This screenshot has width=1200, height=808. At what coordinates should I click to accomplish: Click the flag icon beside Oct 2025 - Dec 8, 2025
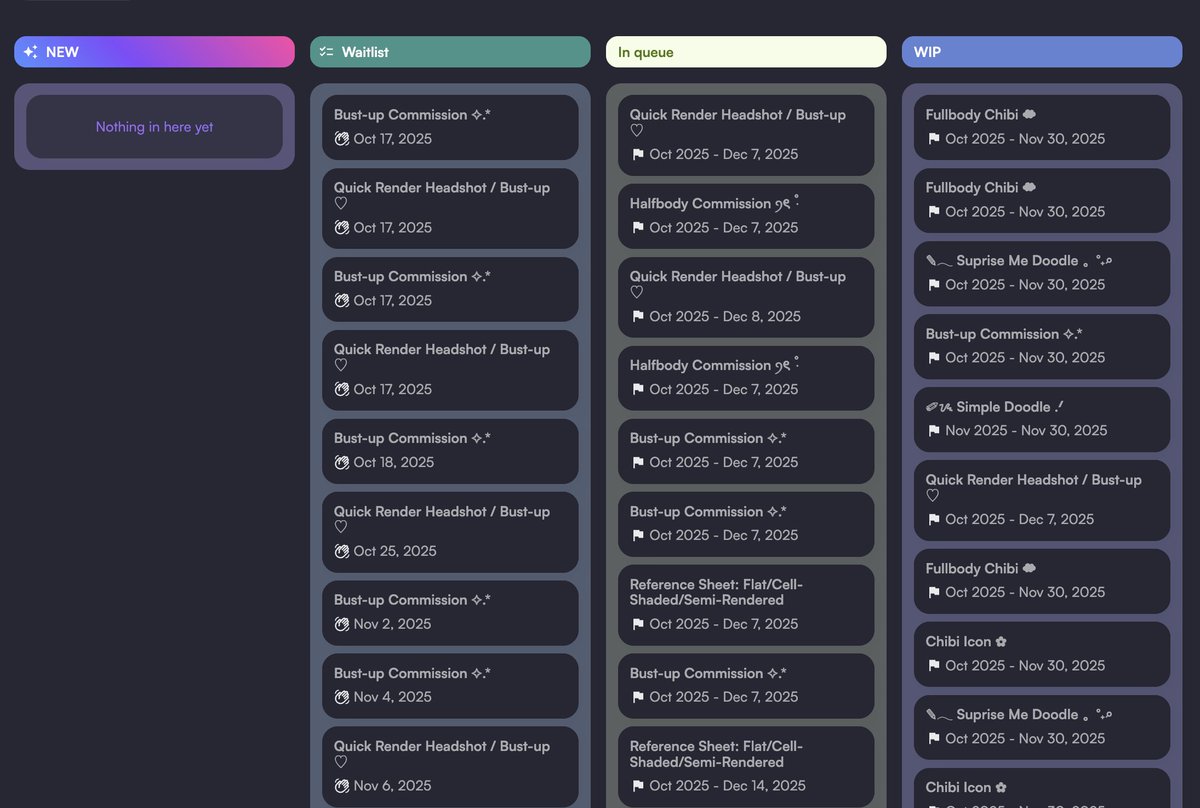tap(637, 316)
